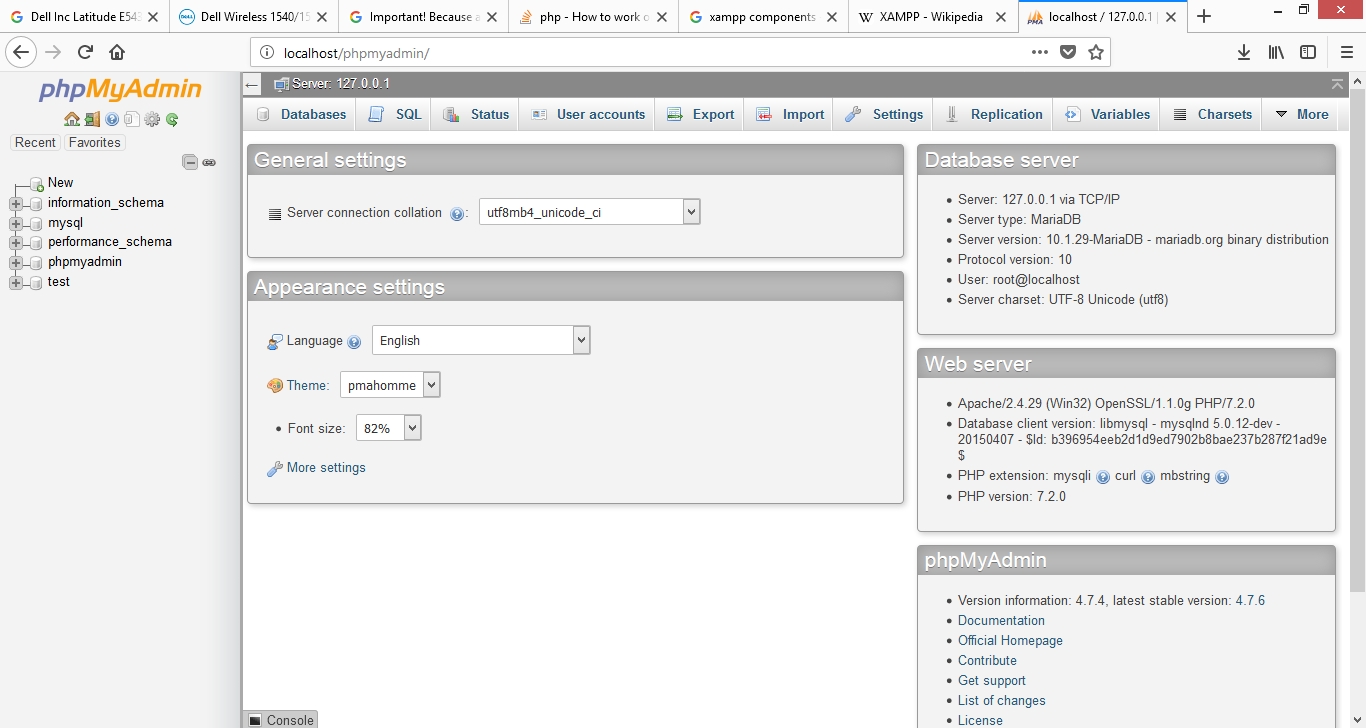Click the phpMyAdmin home icon
Viewport: 1366px width, 728px height.
coord(72,119)
